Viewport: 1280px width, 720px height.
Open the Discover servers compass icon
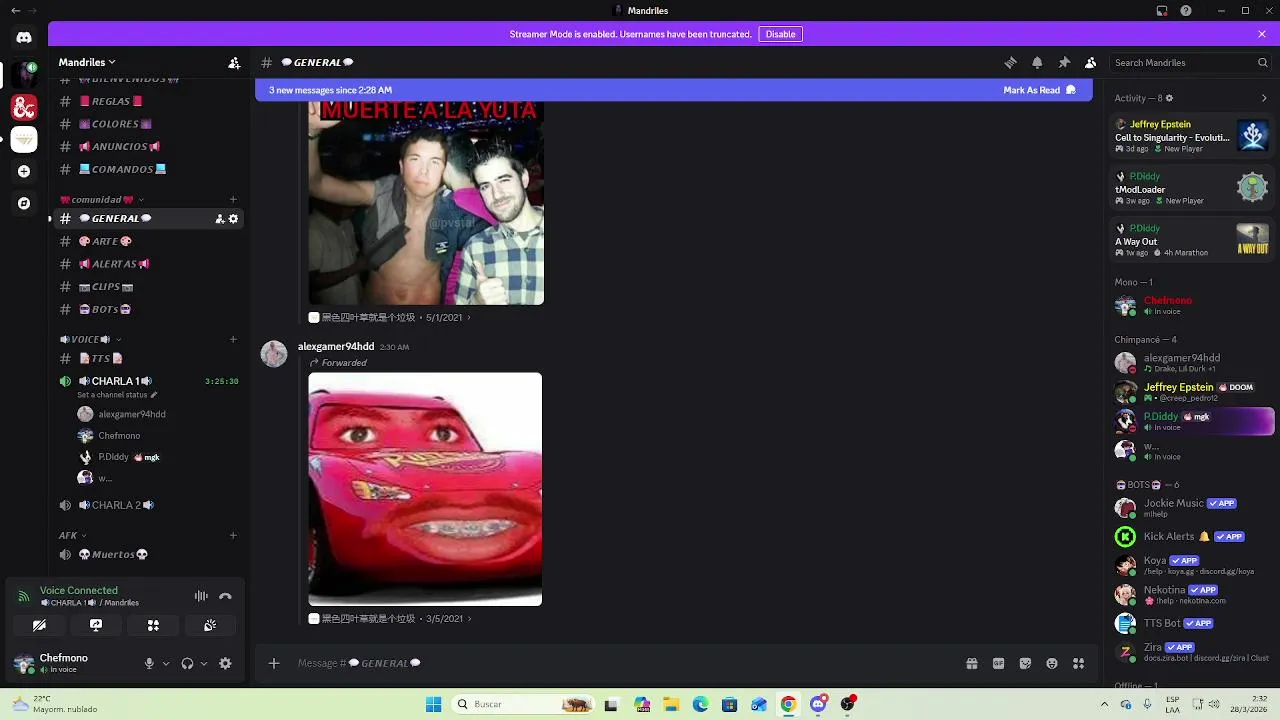tap(24, 203)
